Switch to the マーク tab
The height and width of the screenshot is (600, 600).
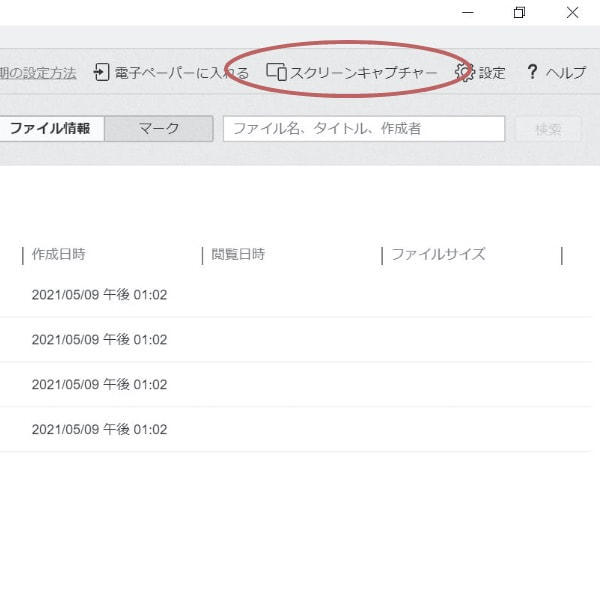click(x=159, y=129)
